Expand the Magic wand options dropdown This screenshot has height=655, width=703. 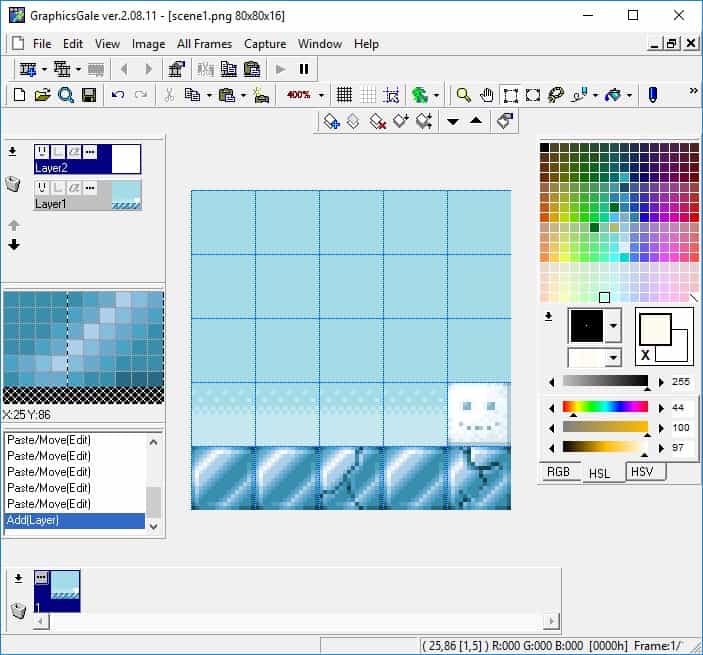click(x=595, y=95)
